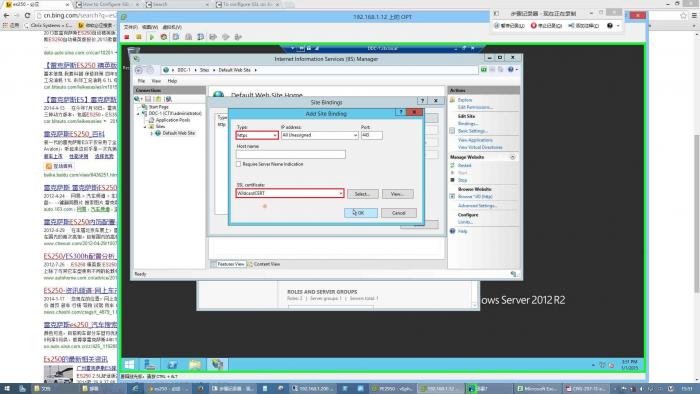The width and height of the screenshot is (700, 394).
Task: Click the forward arrow in IIS Manager
Action: click(x=150, y=70)
